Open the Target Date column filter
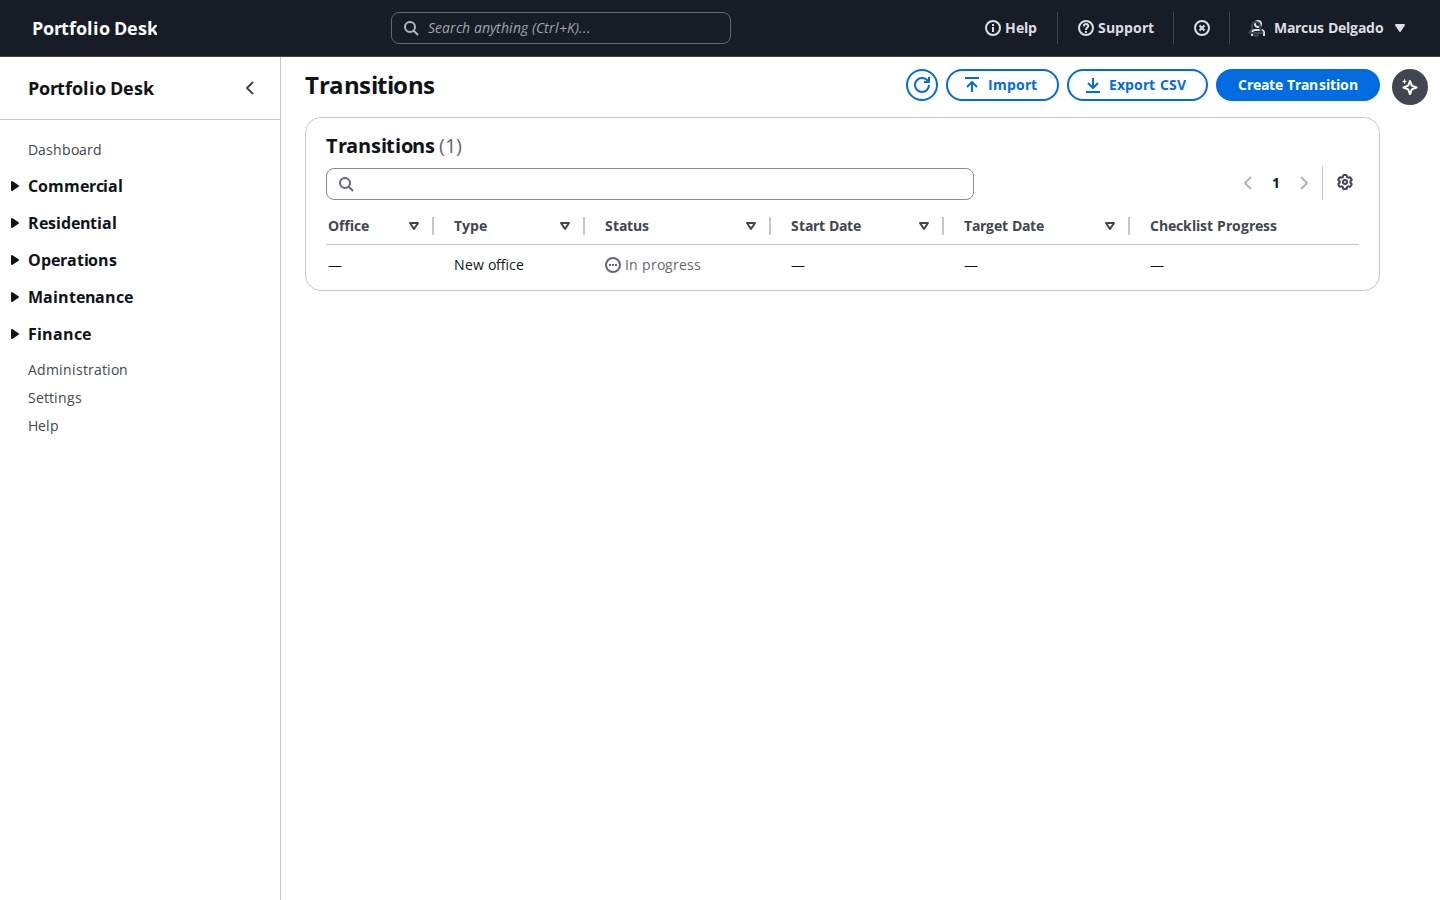The image size is (1440, 900). [x=1110, y=226]
